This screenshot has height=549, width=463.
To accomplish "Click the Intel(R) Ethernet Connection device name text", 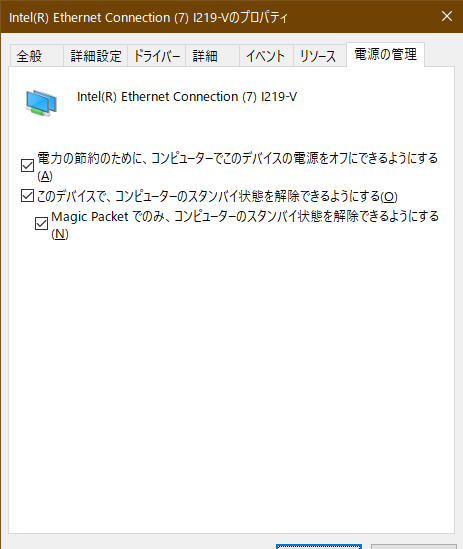I will coord(187,97).
